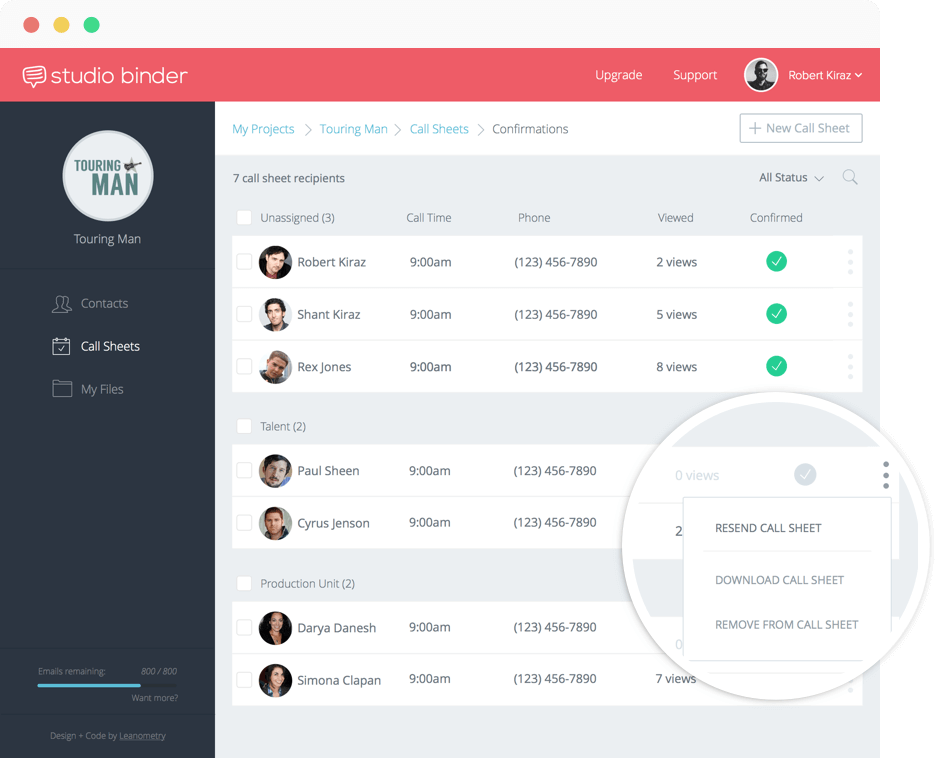This screenshot has width=938, height=758.
Task: Click Paul Sheen's avatar photo
Action: [275, 471]
